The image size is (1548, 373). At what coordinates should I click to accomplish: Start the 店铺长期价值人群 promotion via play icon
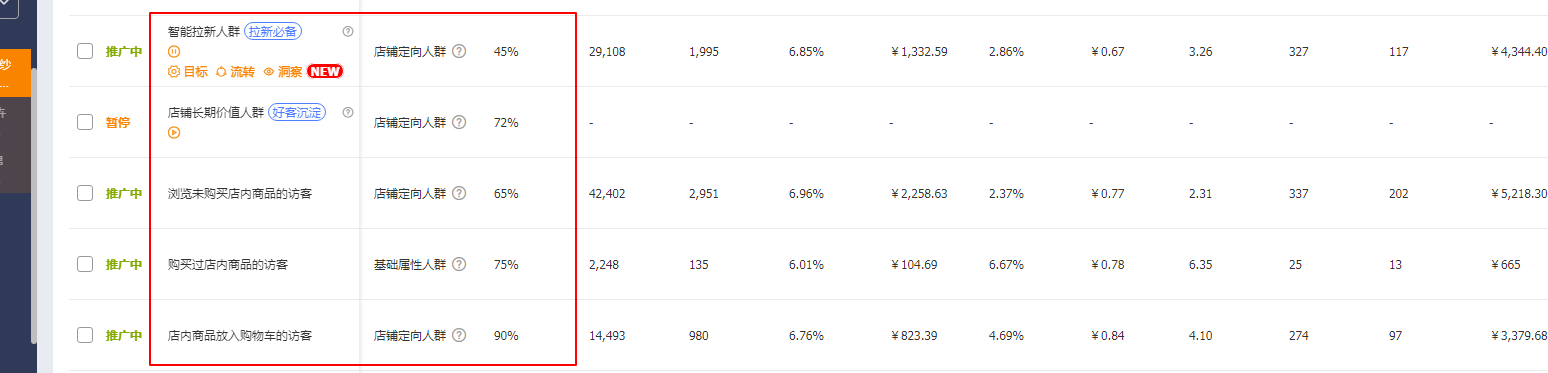pos(174,132)
